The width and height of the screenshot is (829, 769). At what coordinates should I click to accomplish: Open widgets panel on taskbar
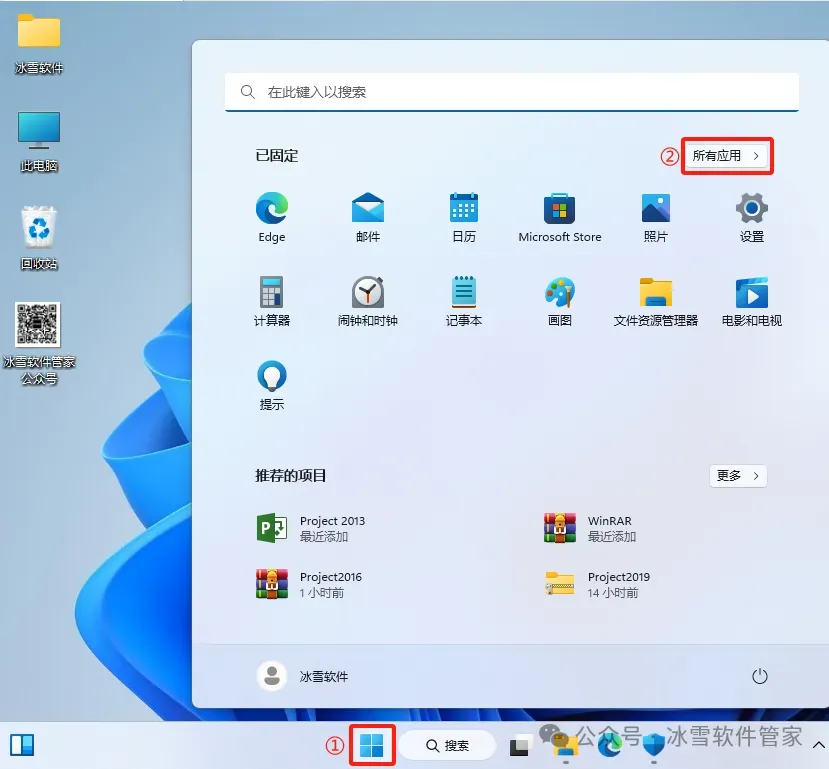[x=22, y=745]
